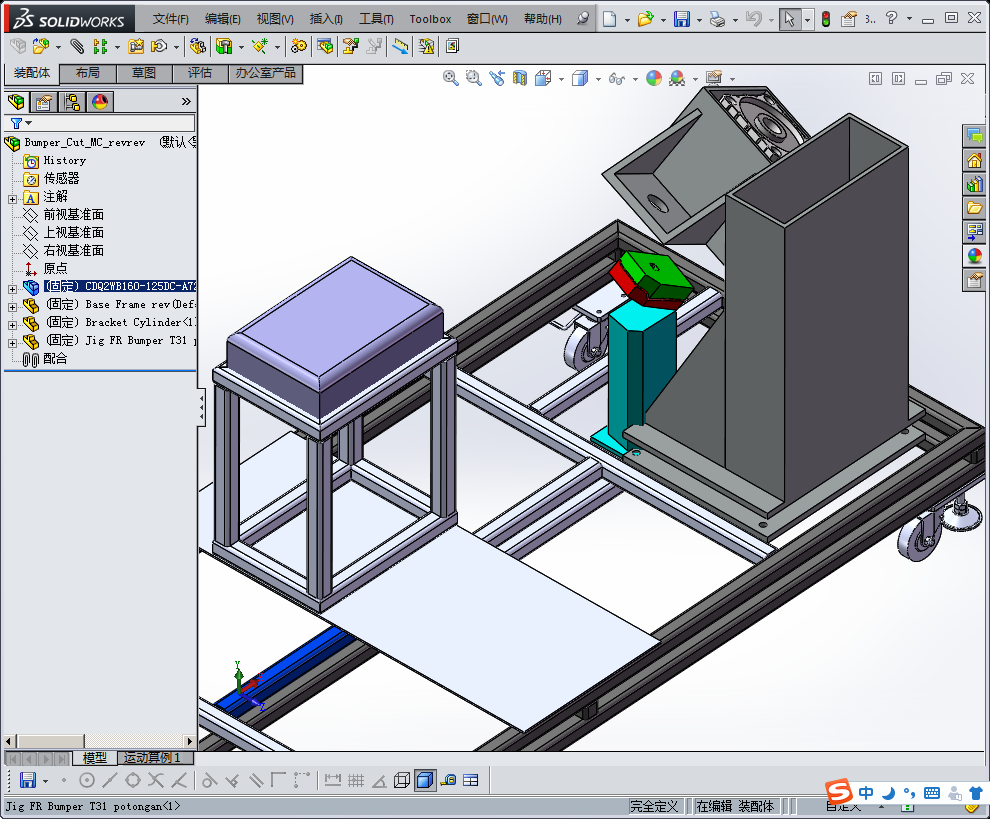Click the Zoom to Fit magnifier icon

tap(451, 79)
